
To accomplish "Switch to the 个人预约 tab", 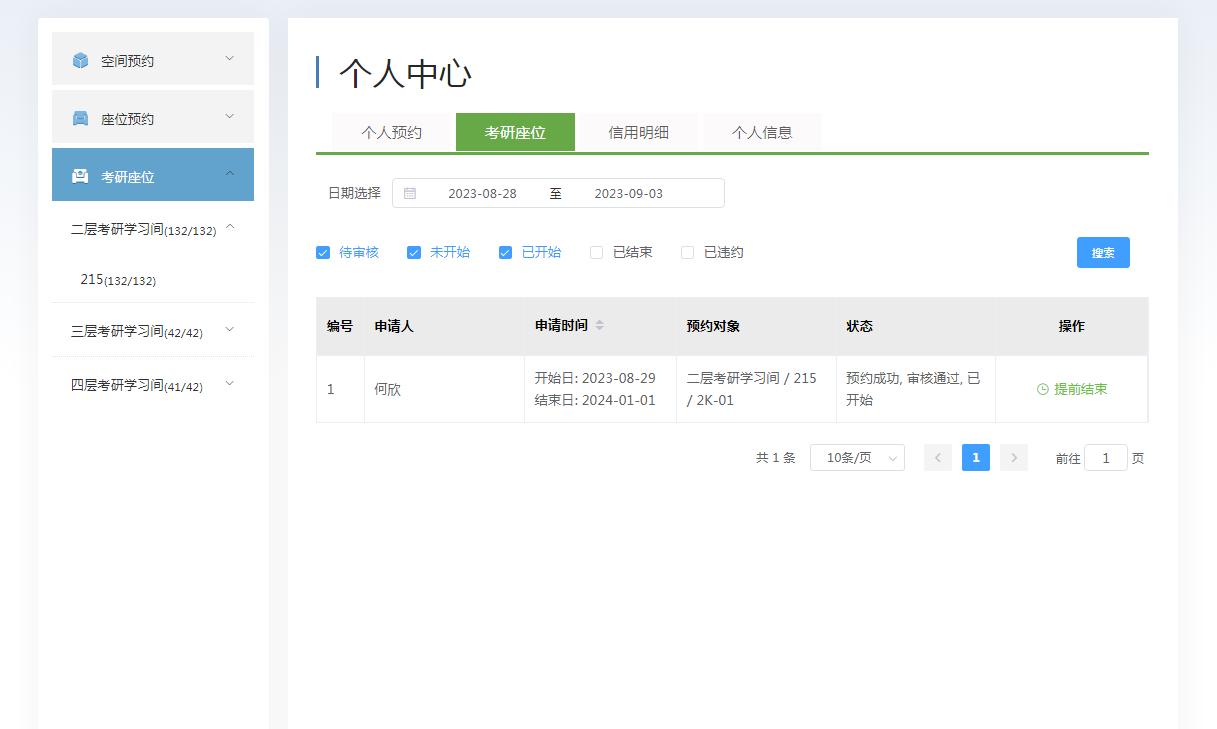I will coord(392,132).
